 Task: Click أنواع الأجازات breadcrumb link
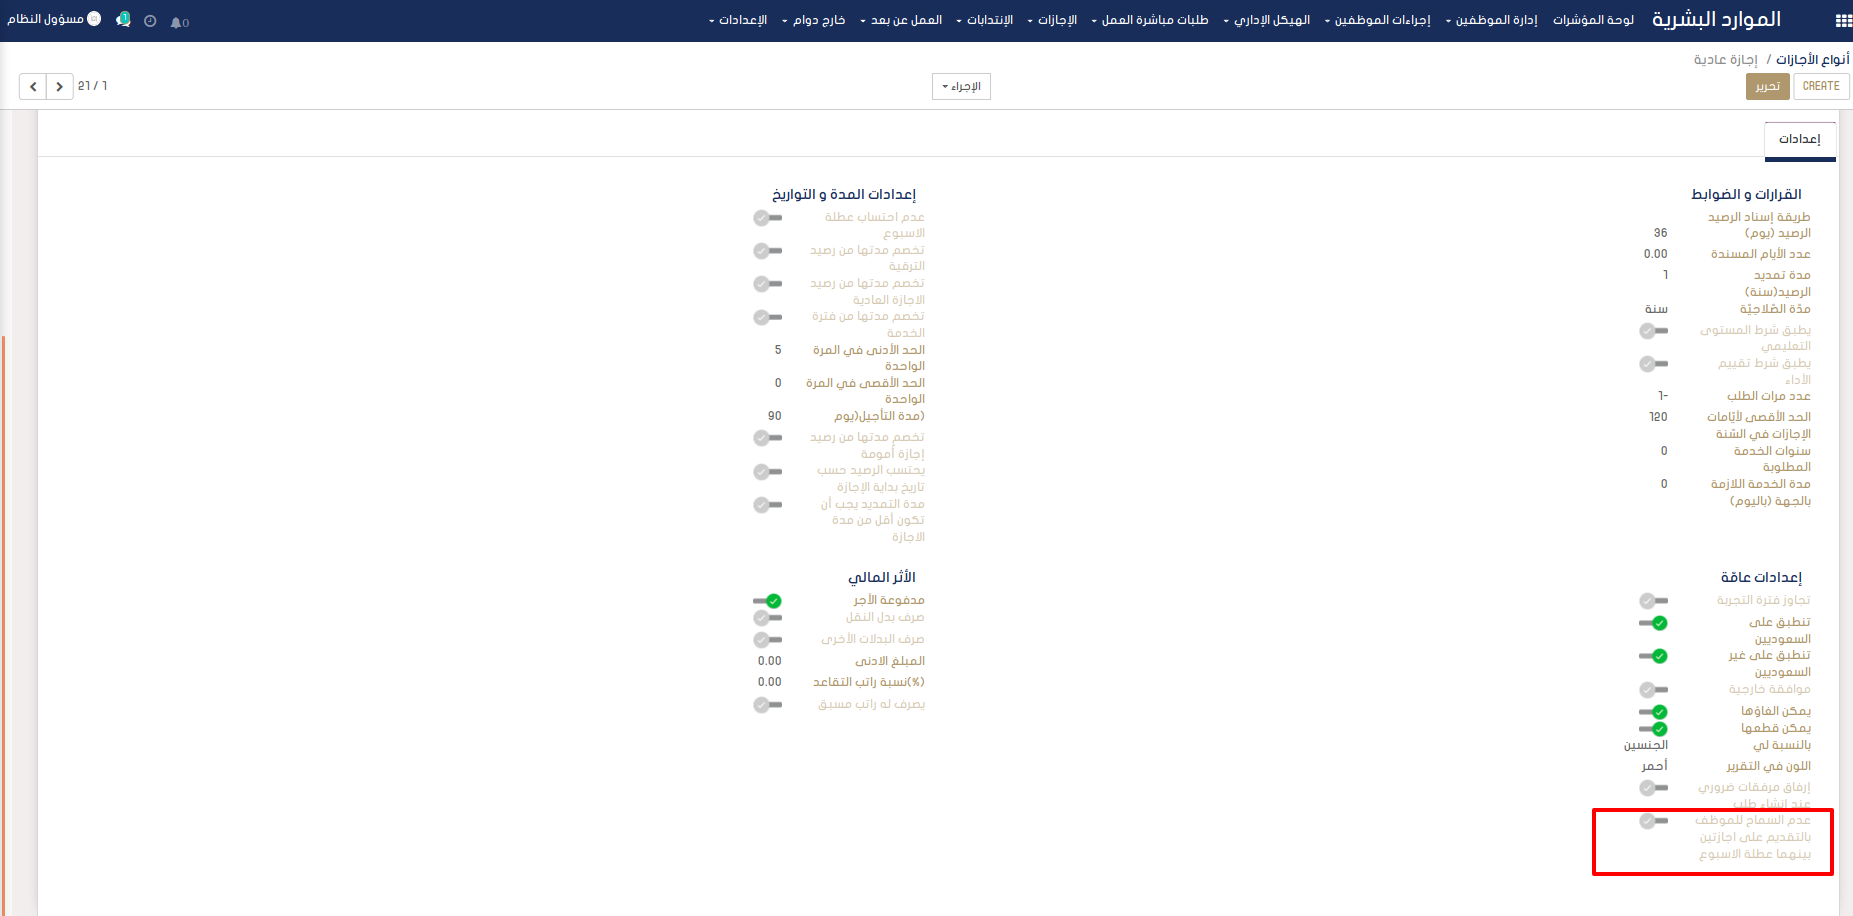pos(1812,60)
